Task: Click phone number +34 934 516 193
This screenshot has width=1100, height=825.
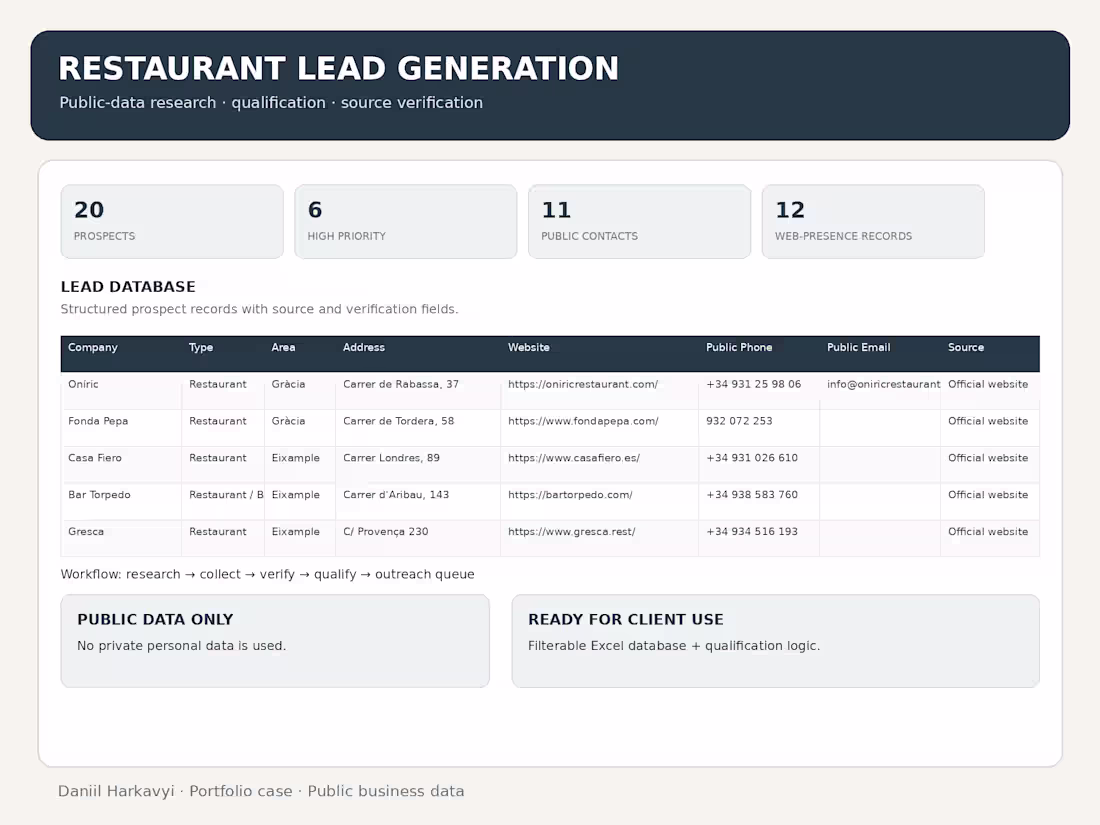Action: [752, 532]
